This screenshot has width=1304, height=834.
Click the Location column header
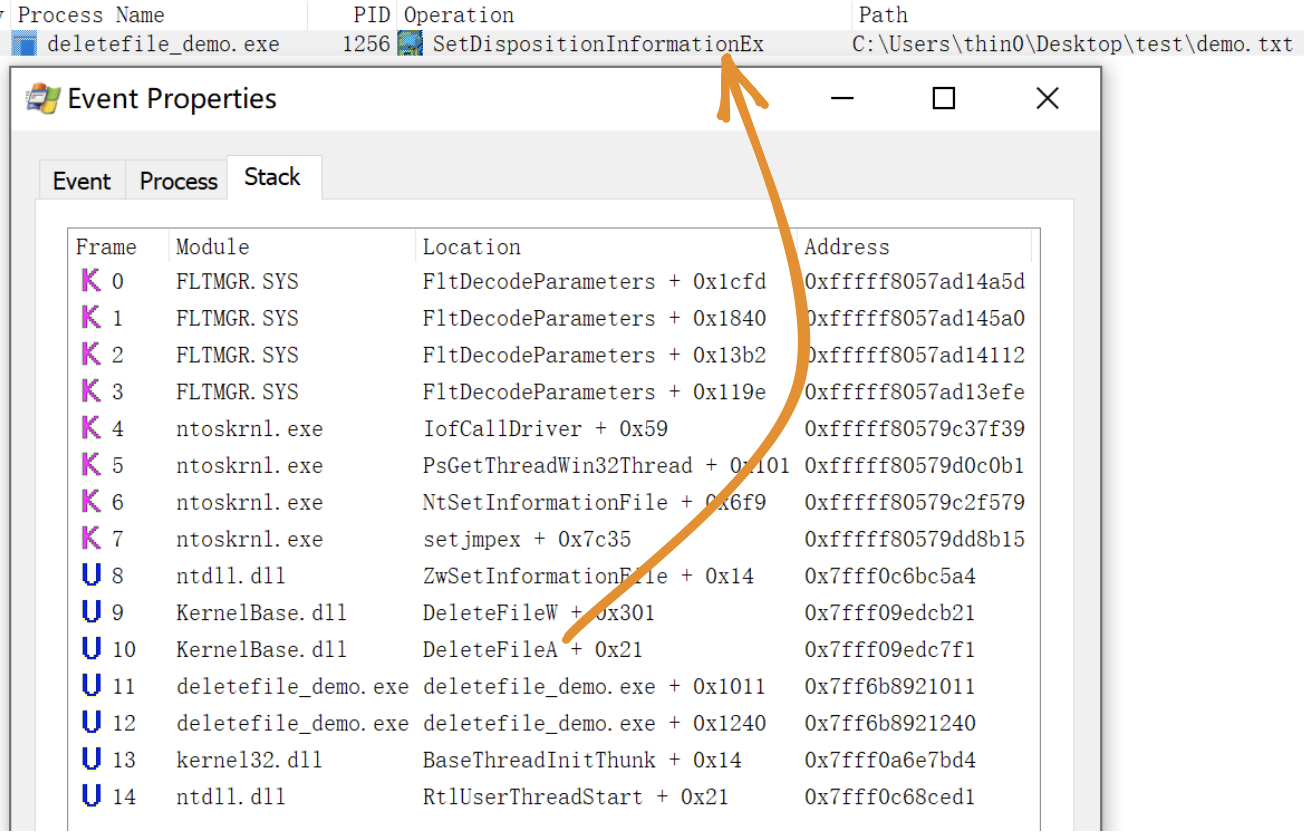pyautogui.click(x=471, y=247)
